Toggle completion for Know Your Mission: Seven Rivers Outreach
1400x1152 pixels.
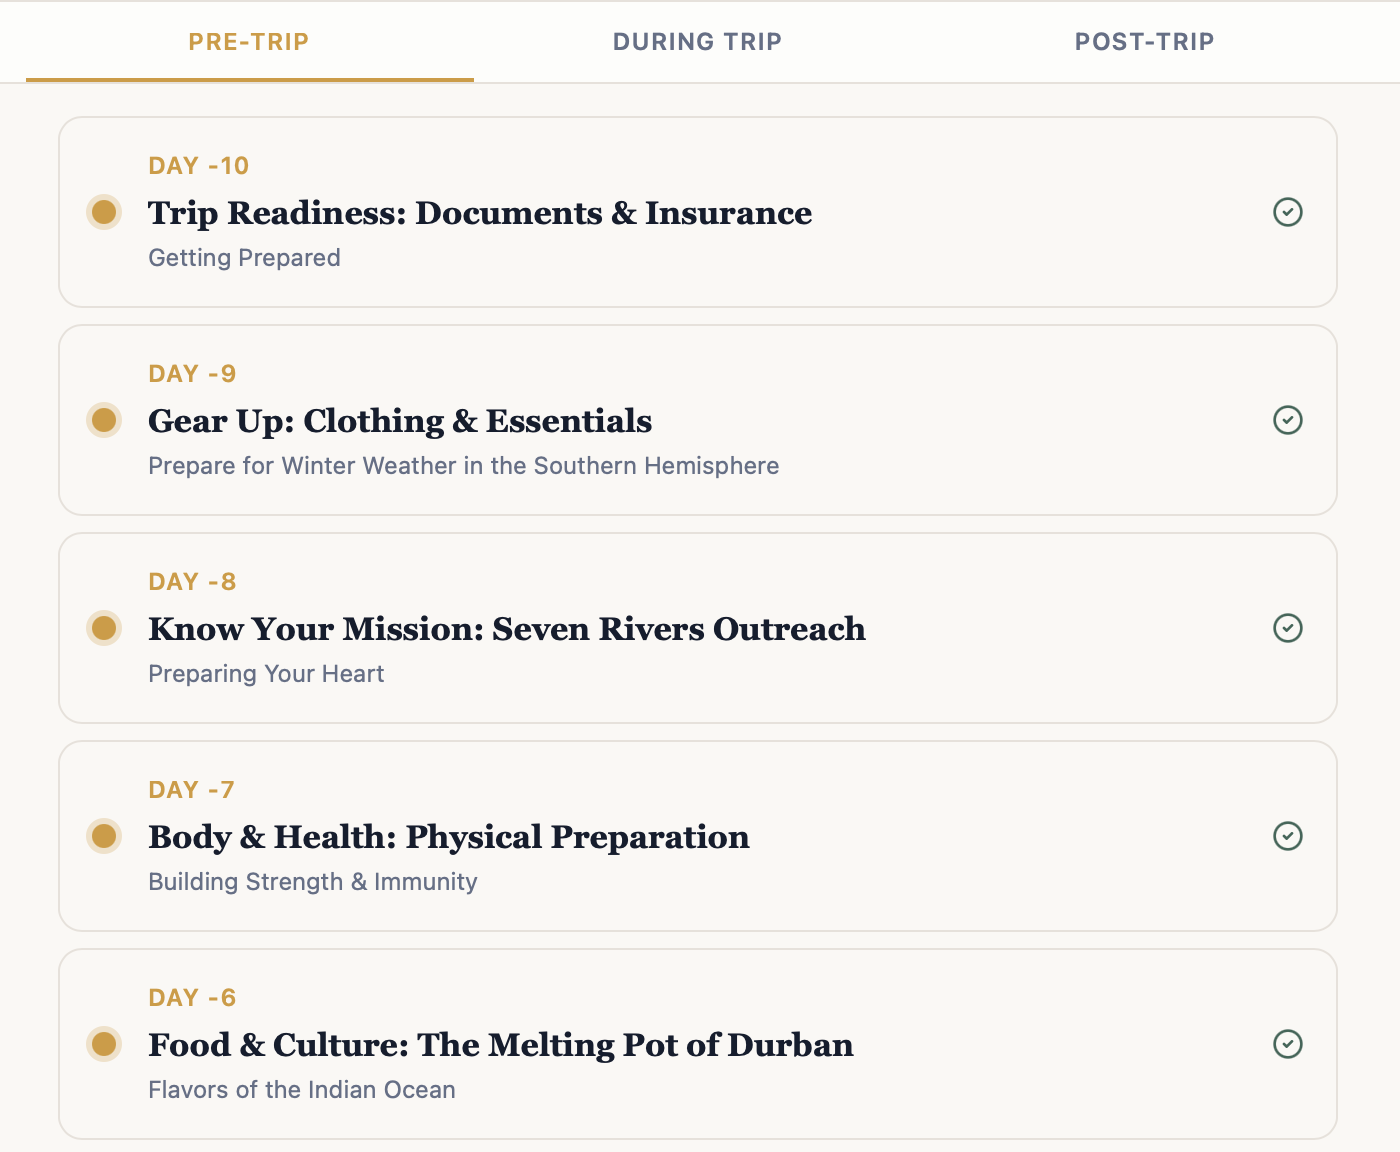coord(1289,628)
